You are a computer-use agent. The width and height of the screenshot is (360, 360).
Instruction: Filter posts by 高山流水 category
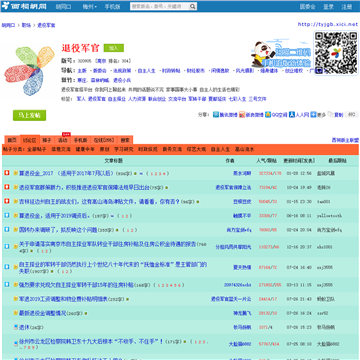(x=244, y=149)
